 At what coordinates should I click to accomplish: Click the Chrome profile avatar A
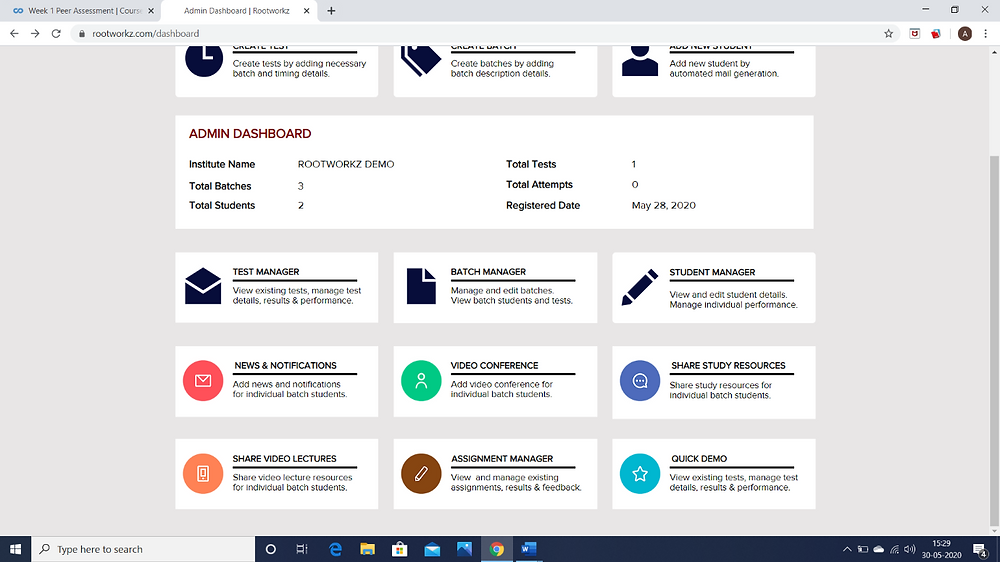(x=965, y=34)
